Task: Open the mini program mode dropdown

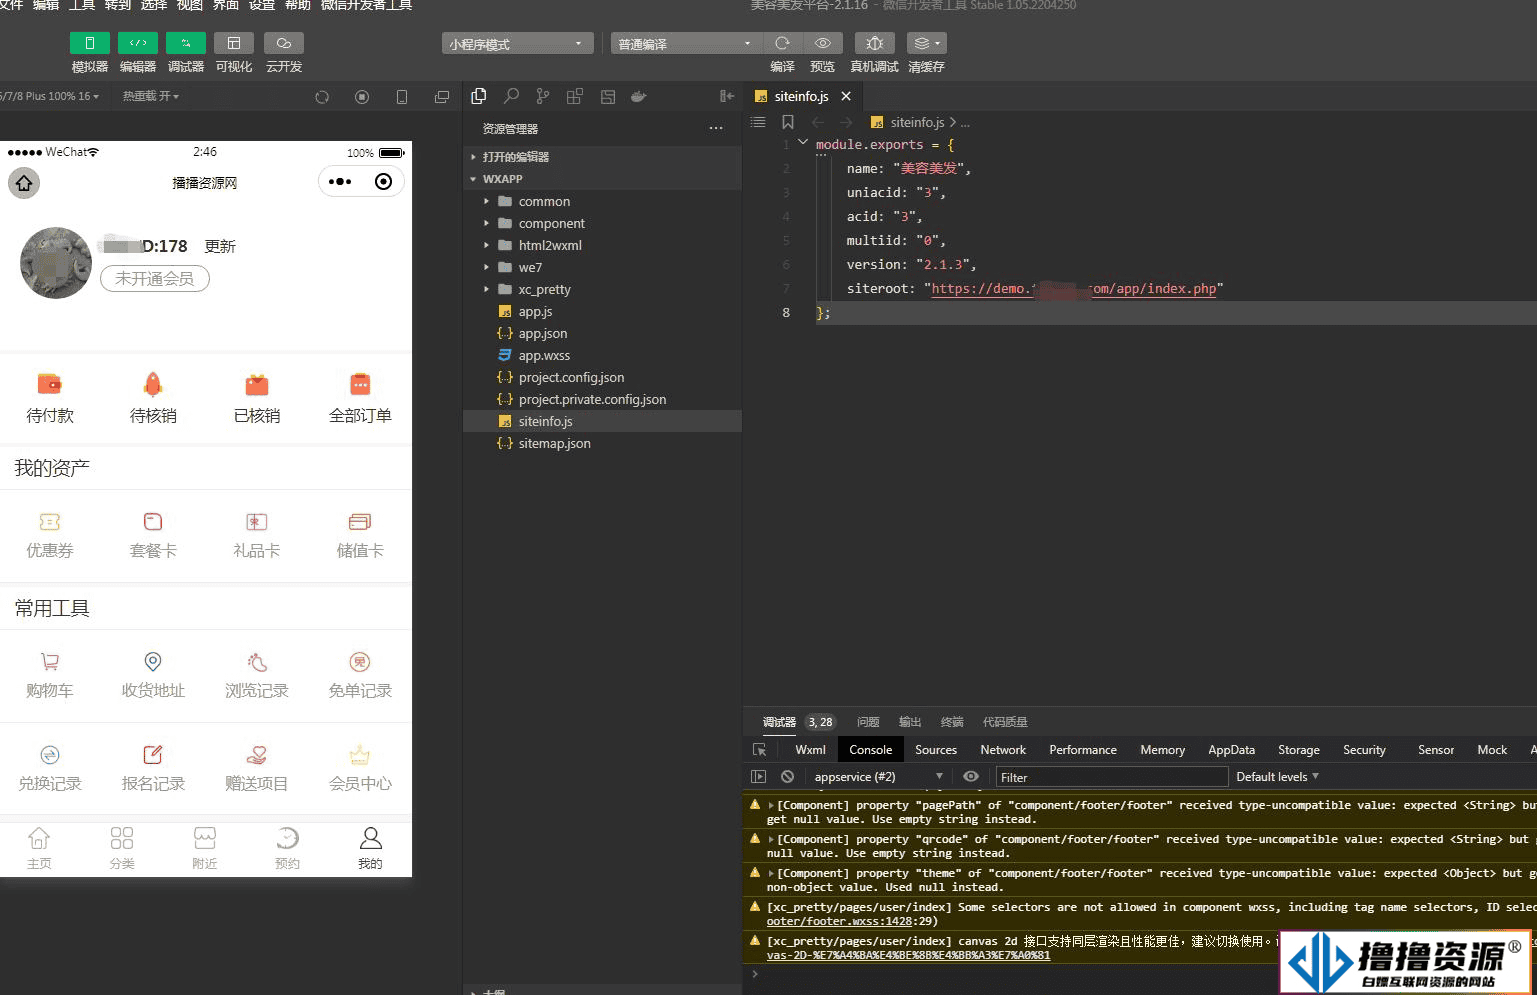Action: pos(517,44)
